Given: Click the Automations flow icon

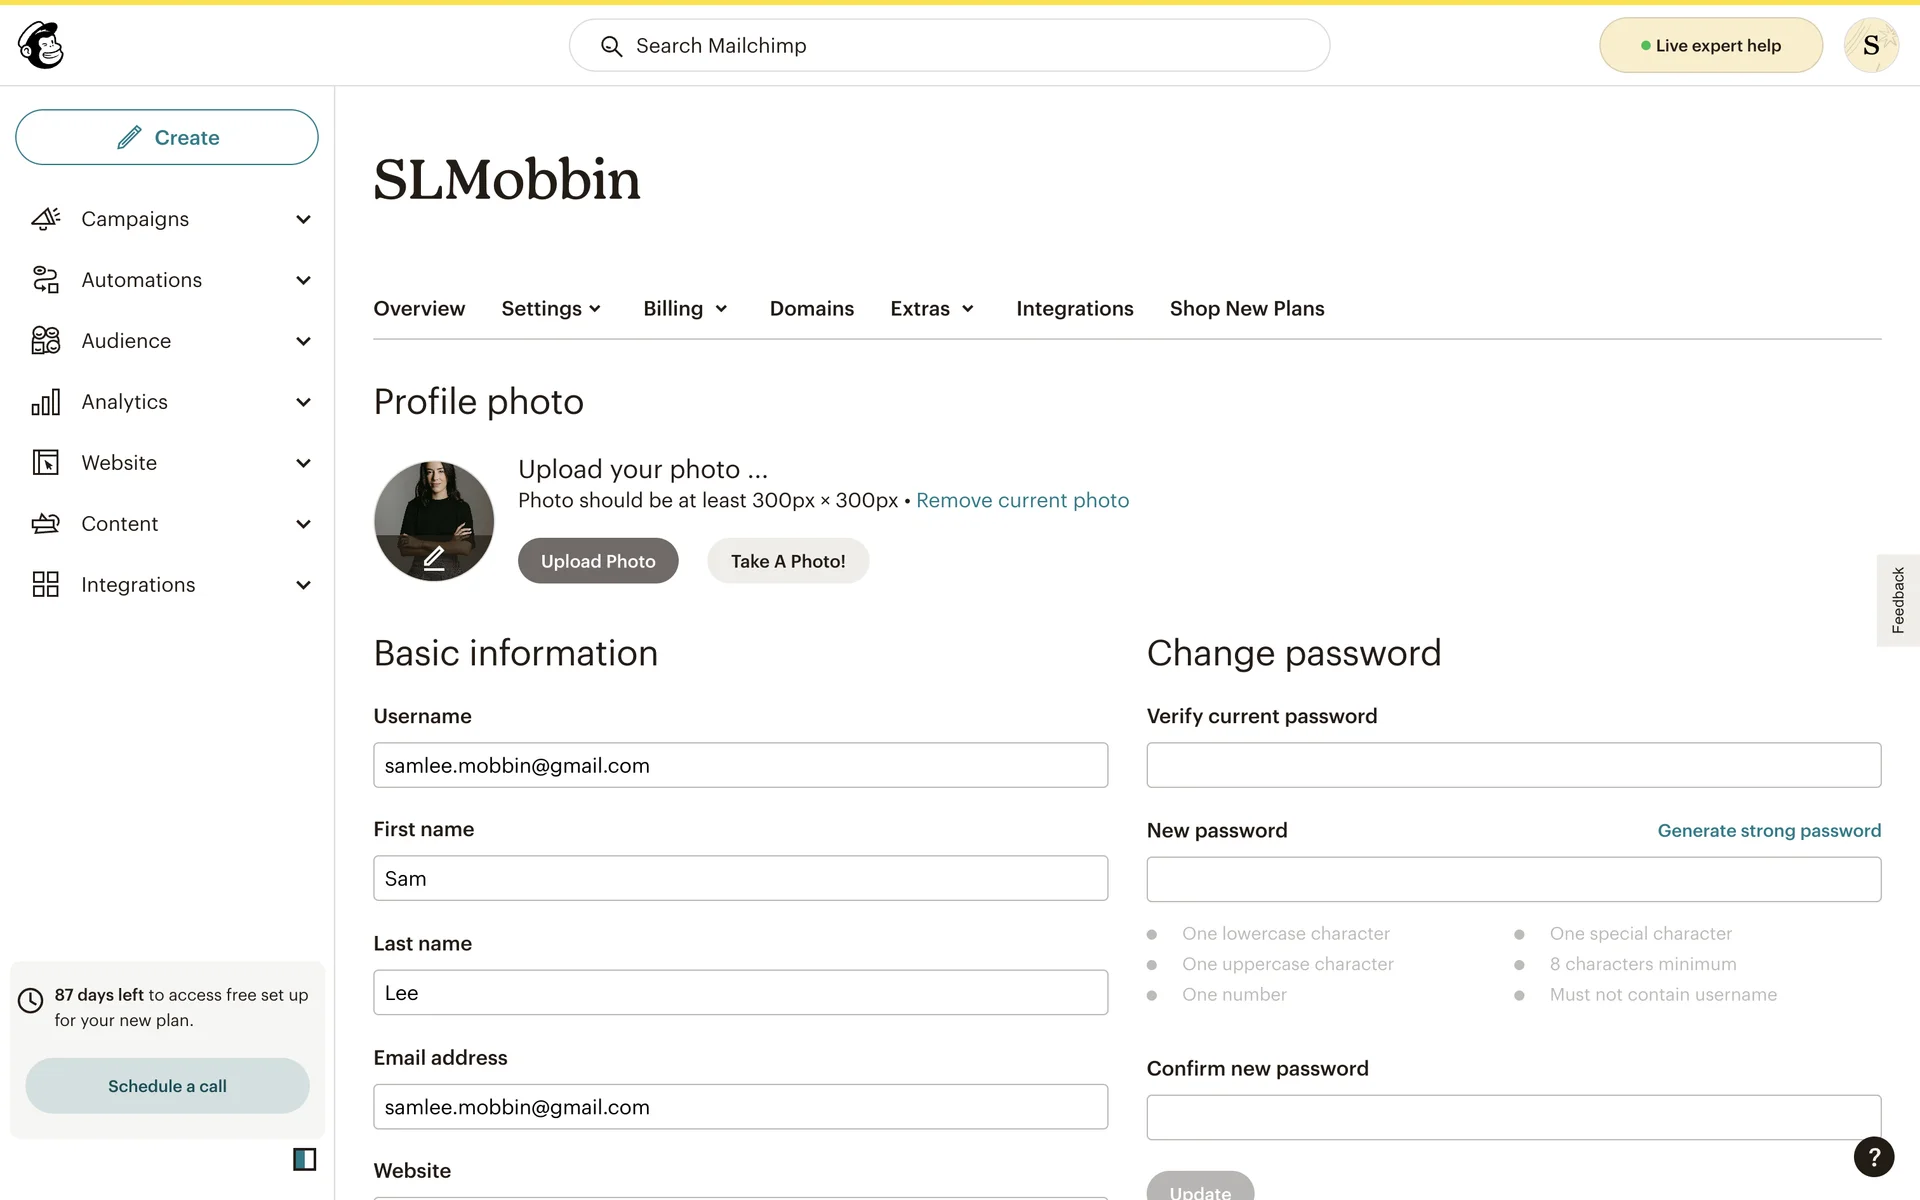Looking at the screenshot, I should (x=46, y=280).
